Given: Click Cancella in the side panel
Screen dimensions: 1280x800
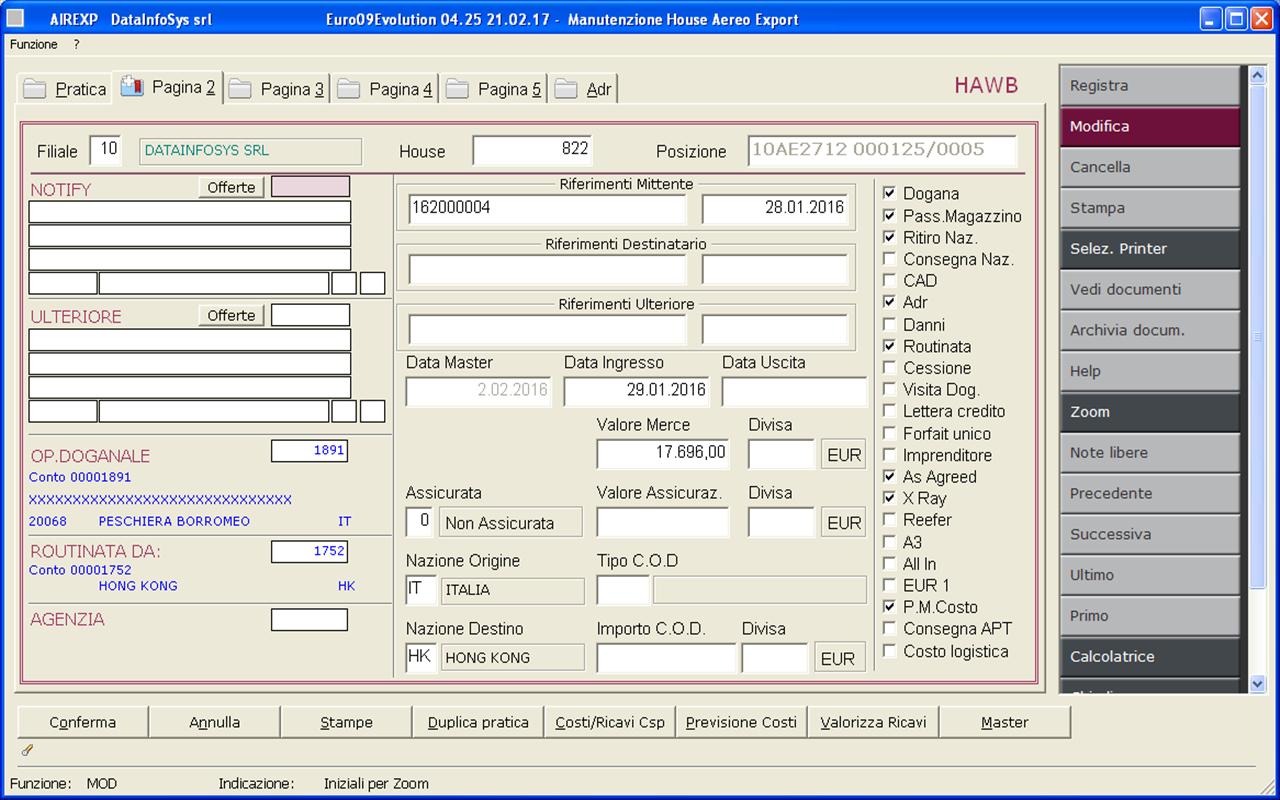Looking at the screenshot, I should (1150, 167).
